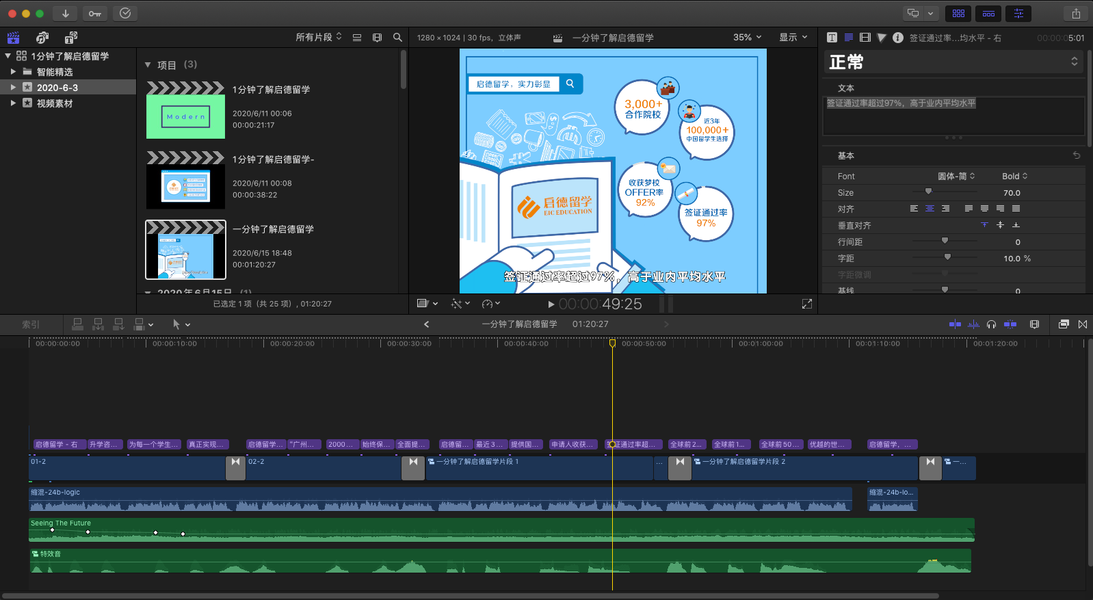The height and width of the screenshot is (600, 1093).
Task: Enter full screen viewer mode
Action: click(x=807, y=304)
